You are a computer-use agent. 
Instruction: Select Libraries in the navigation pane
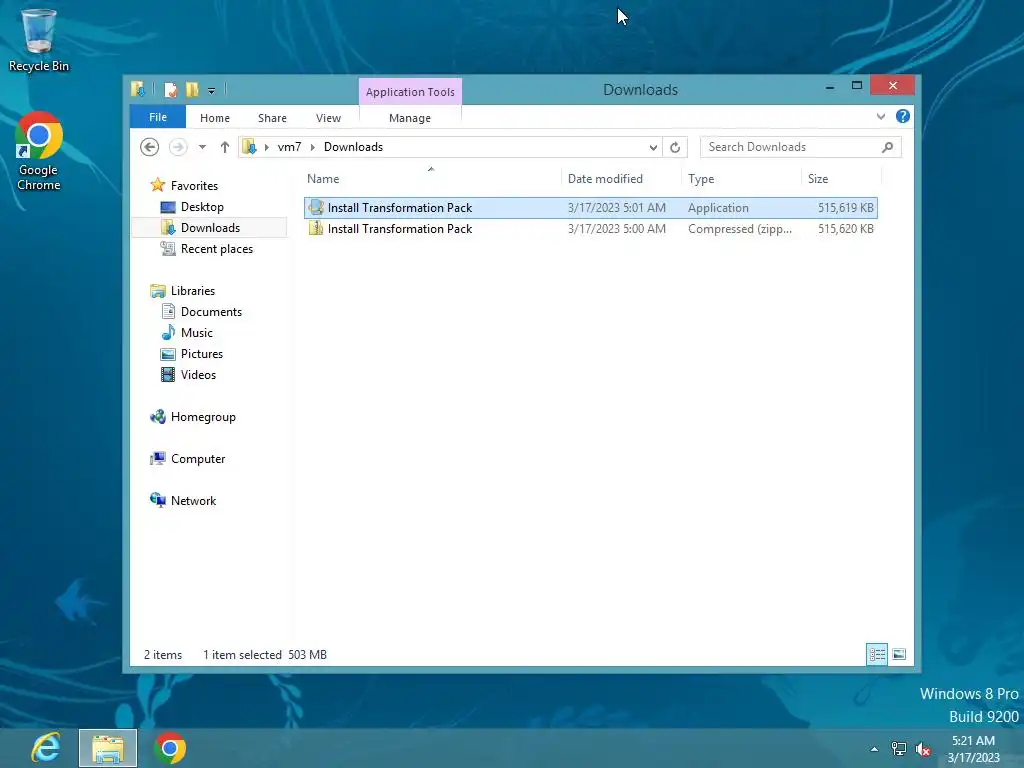(193, 291)
